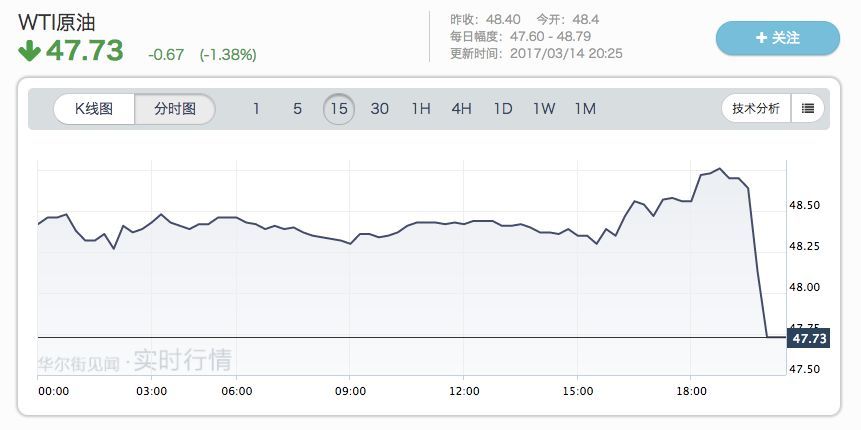Click the 09:00 marker on the time axis
The height and width of the screenshot is (430, 861).
(x=350, y=391)
